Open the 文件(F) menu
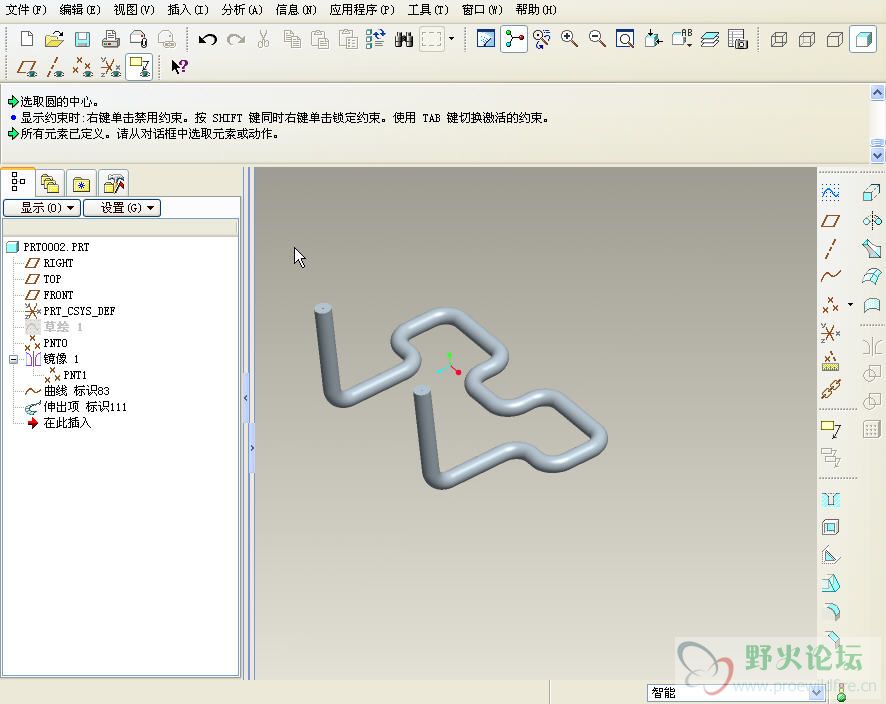Image resolution: width=886 pixels, height=704 pixels. click(25, 10)
